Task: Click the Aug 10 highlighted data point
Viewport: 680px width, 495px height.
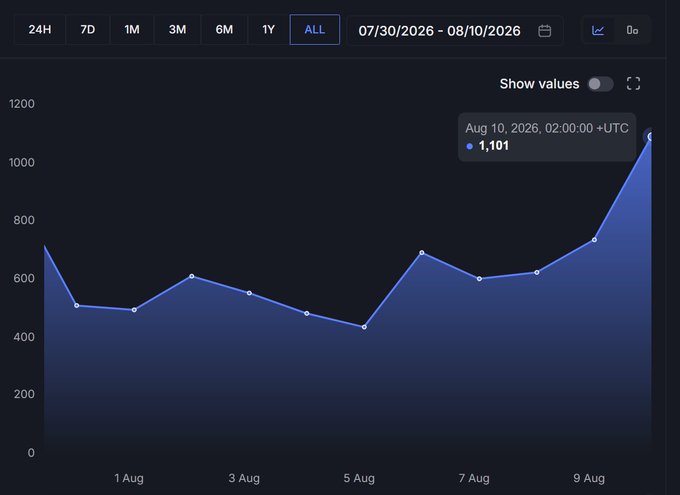Action: 650,137
